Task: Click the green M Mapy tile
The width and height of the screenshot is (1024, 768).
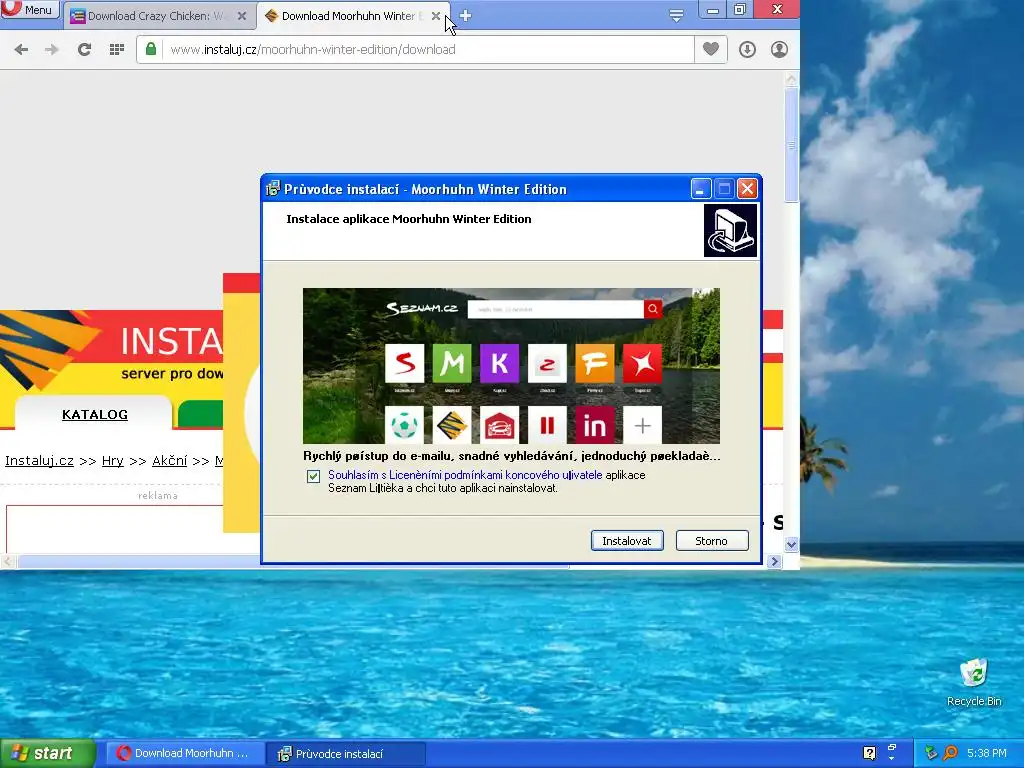Action: (x=452, y=363)
